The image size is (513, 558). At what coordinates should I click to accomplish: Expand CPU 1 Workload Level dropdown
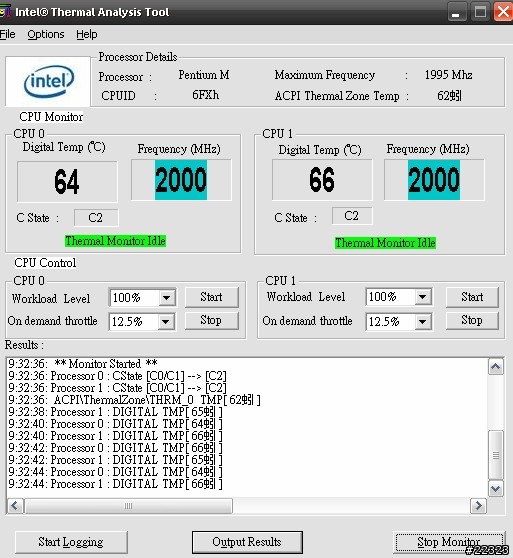pos(423,296)
